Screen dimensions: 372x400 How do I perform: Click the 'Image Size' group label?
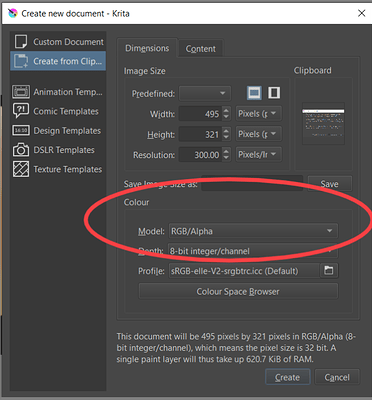coord(145,71)
